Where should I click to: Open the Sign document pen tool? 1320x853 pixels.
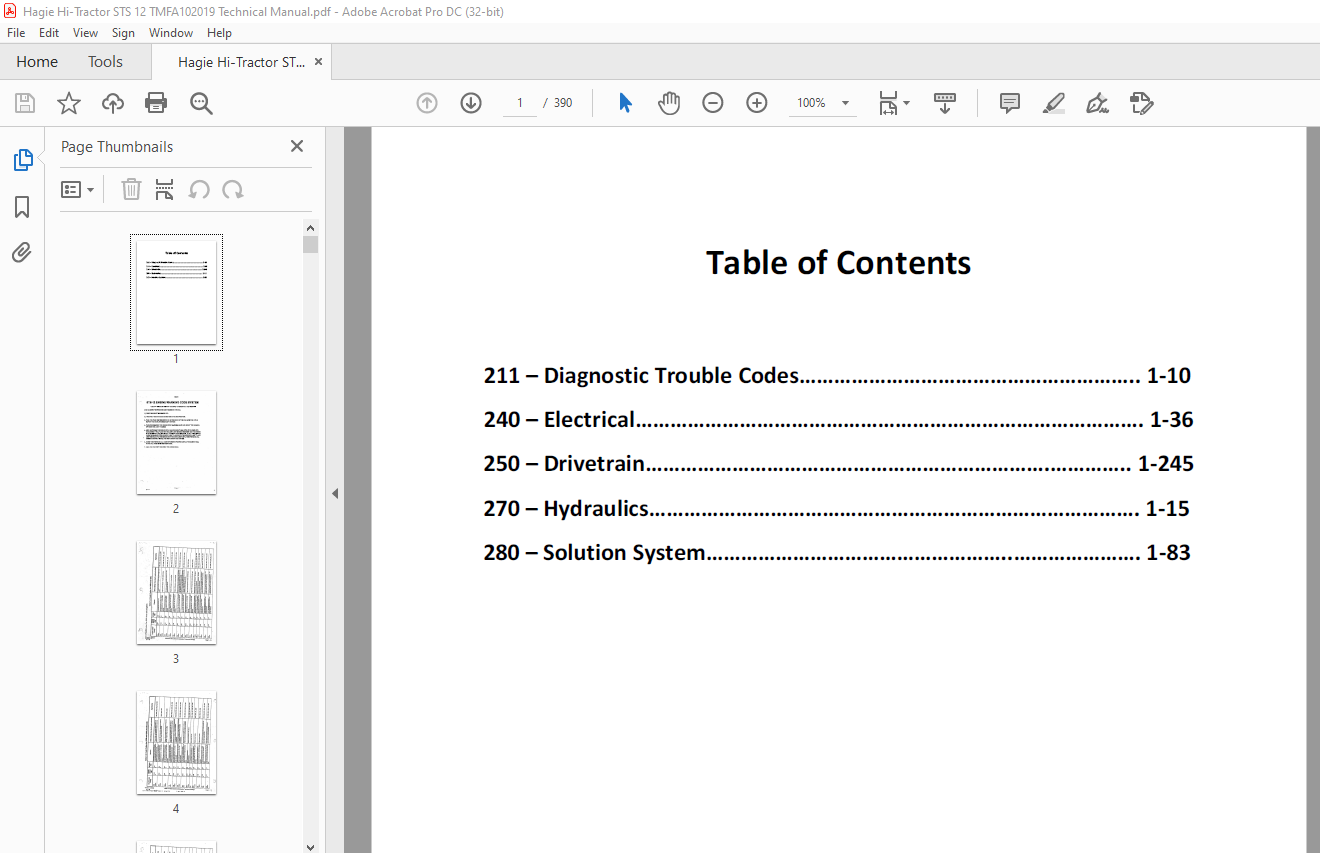(x=1097, y=103)
